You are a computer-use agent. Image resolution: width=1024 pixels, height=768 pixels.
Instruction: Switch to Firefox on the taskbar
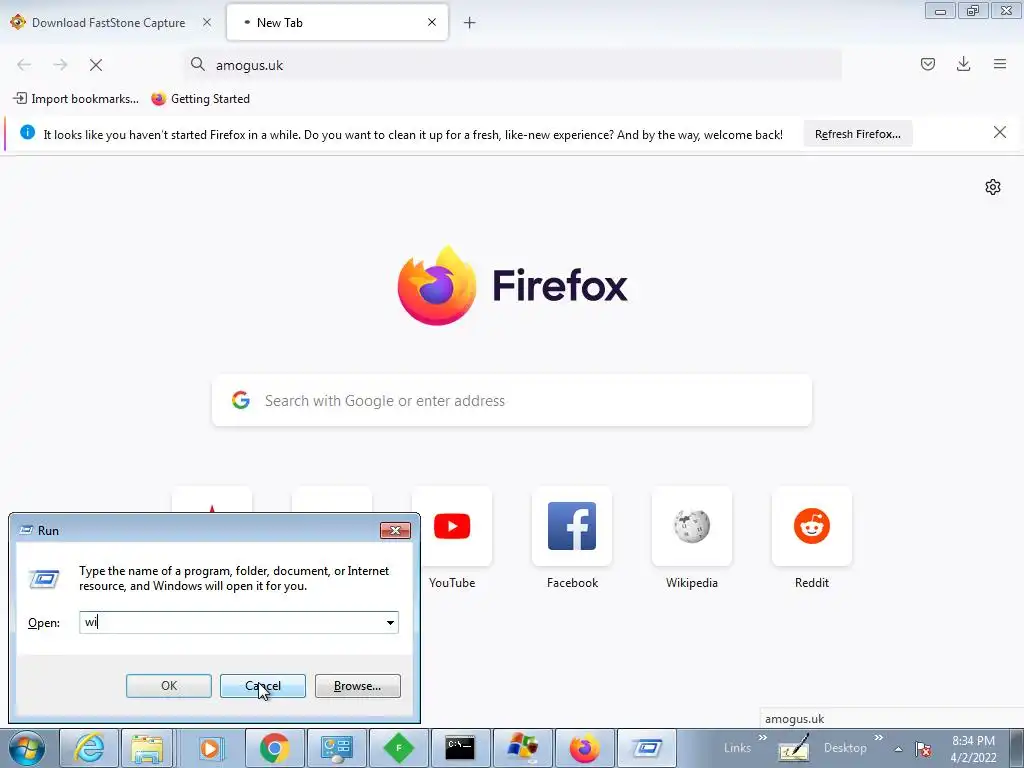(584, 748)
